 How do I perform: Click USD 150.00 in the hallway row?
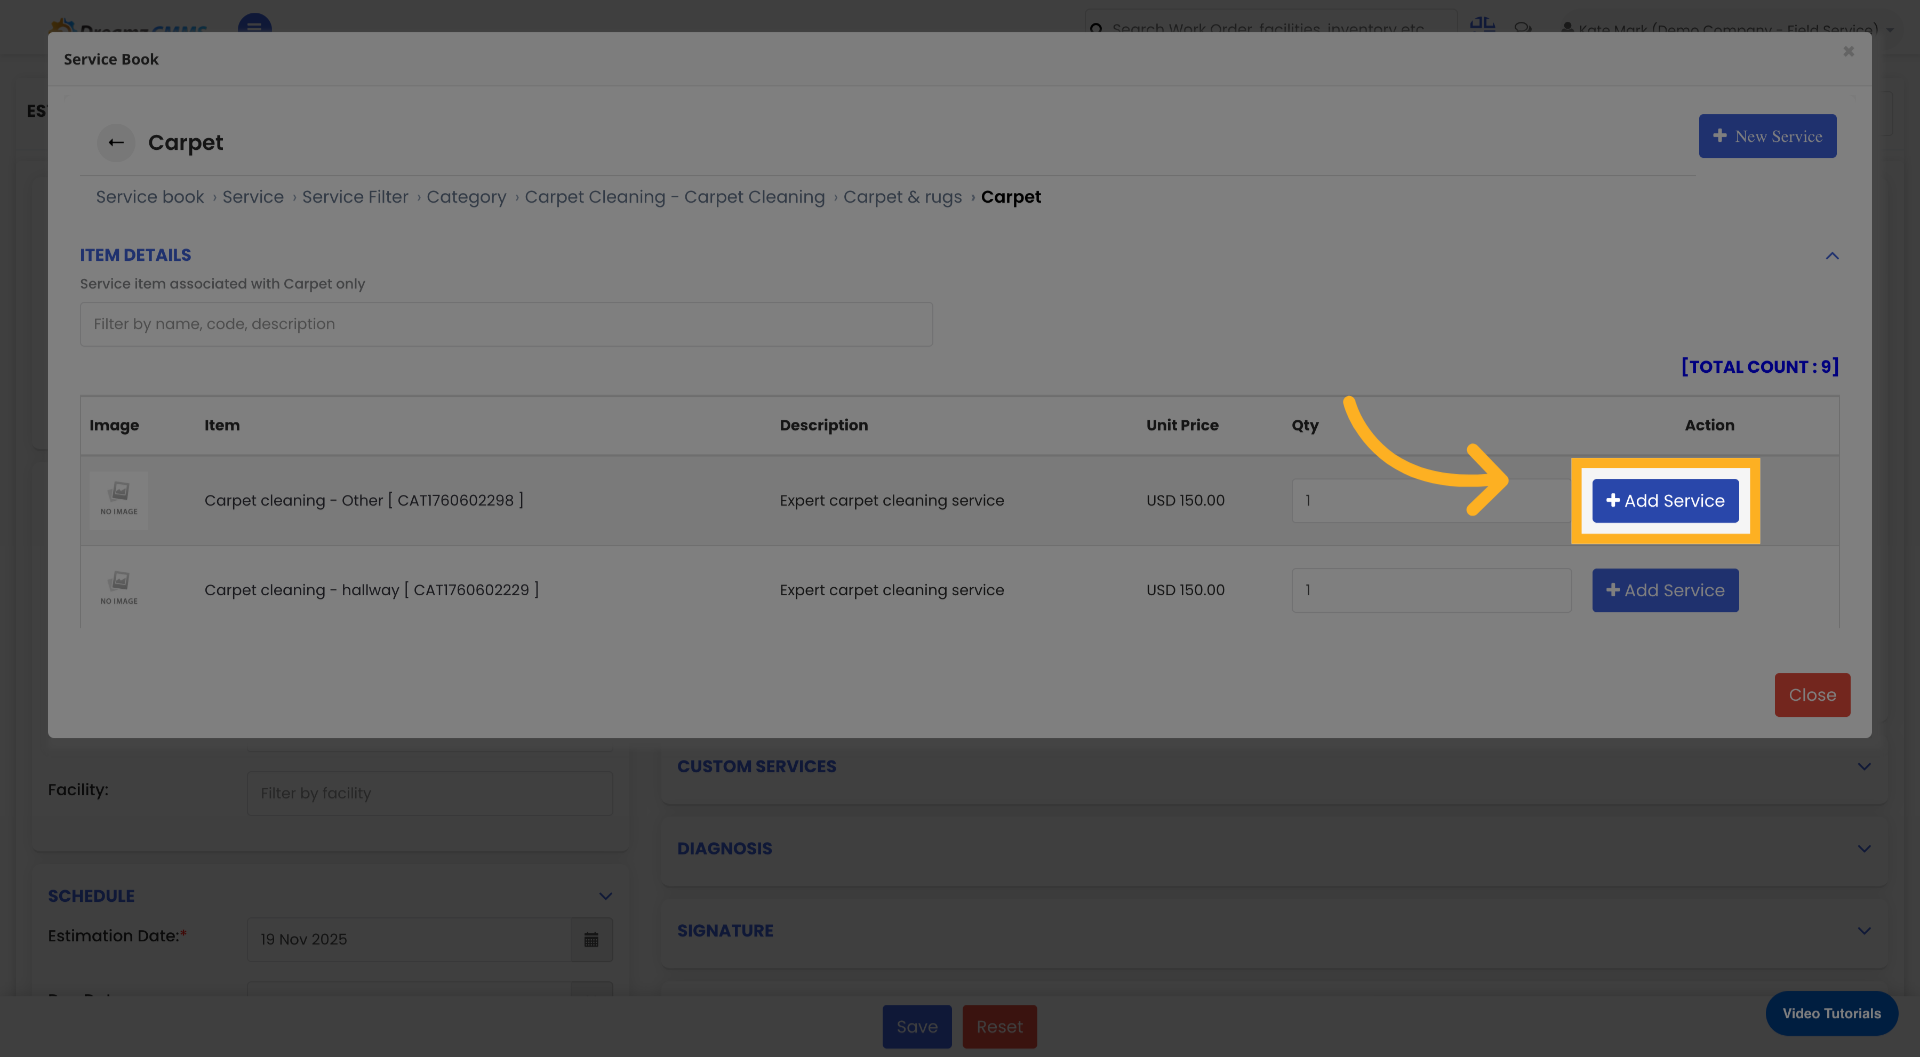1185,590
